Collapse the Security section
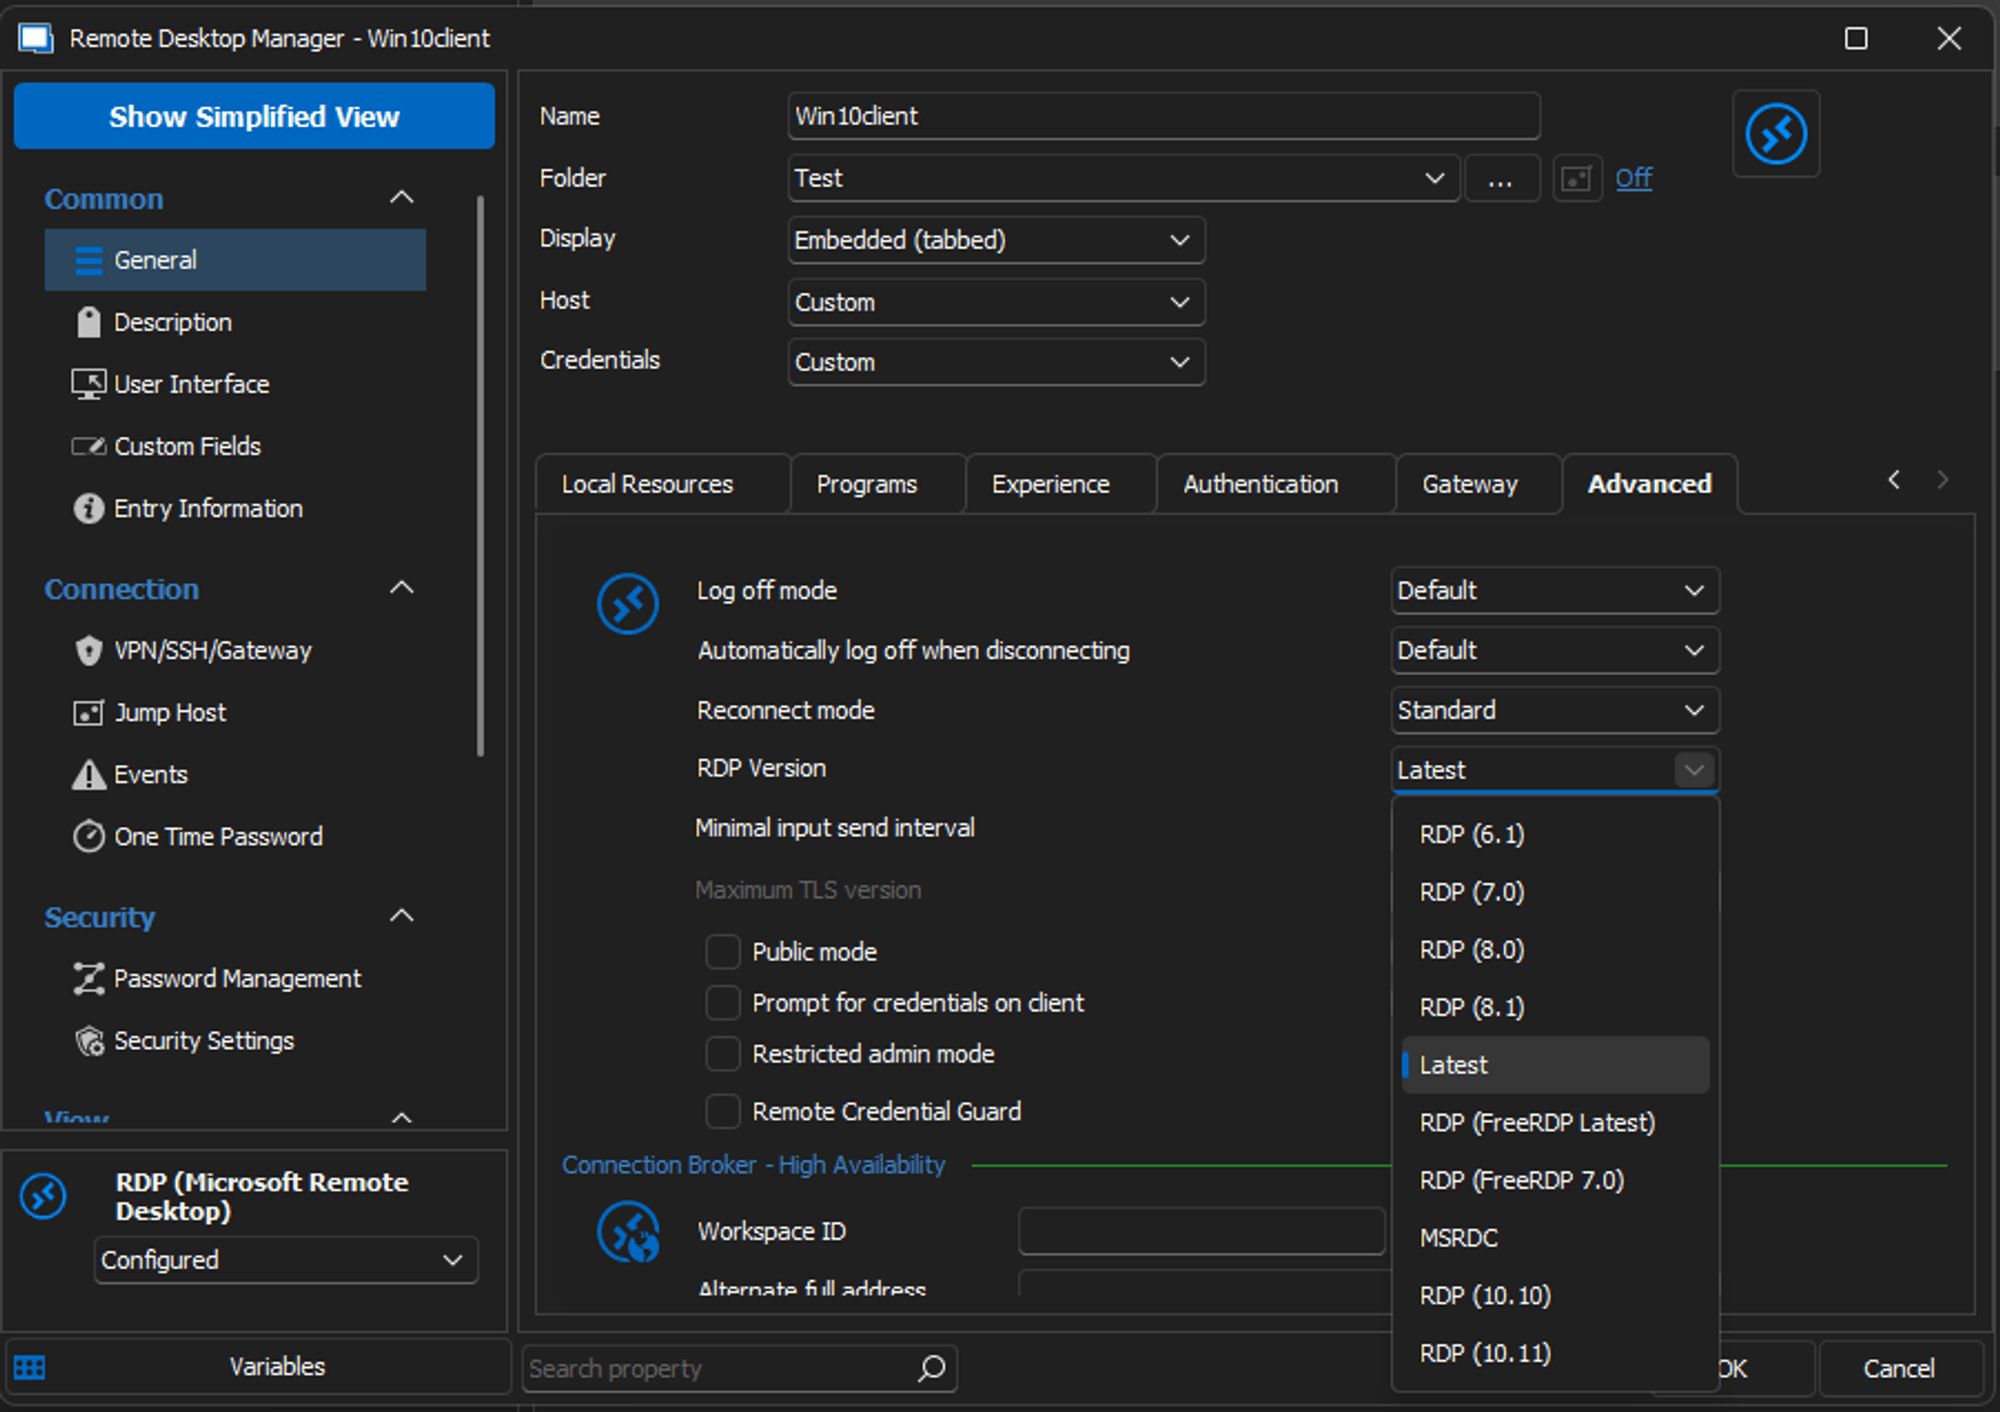The image size is (2000, 1412). pyautogui.click(x=401, y=916)
